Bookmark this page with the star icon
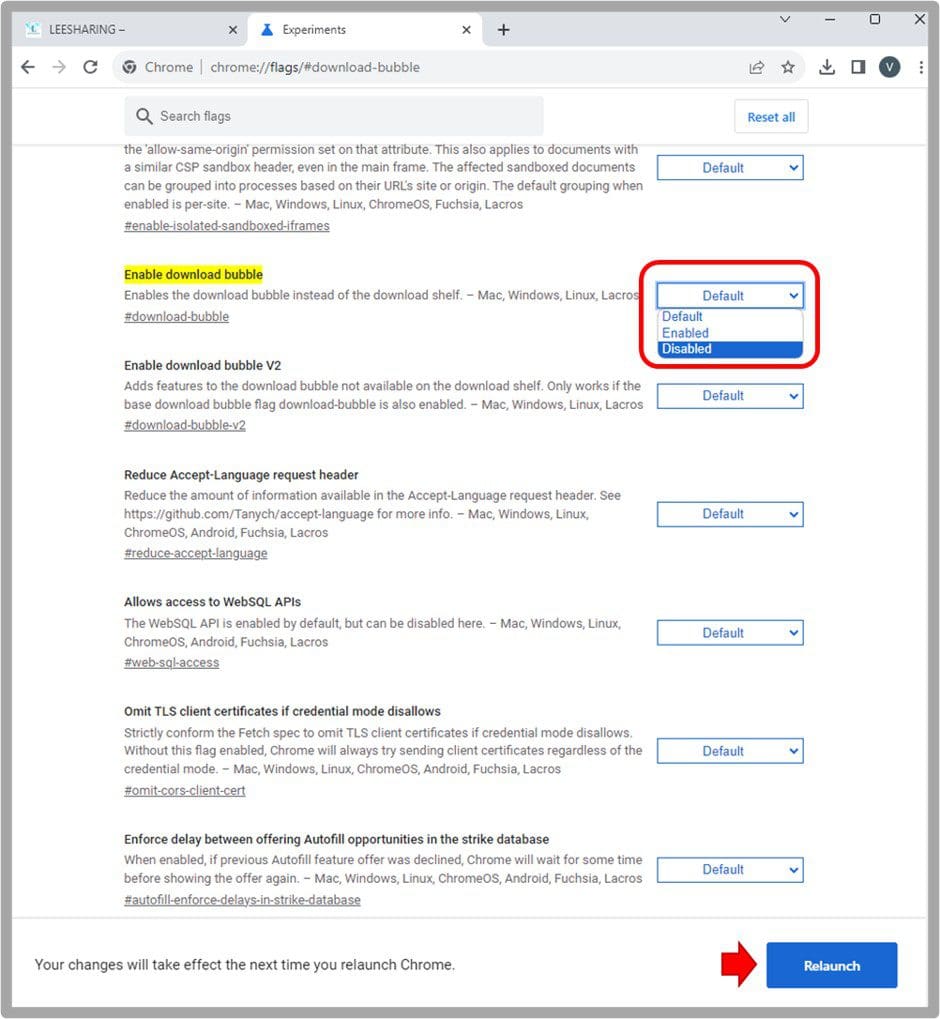The width and height of the screenshot is (940, 1019). pyautogui.click(x=788, y=67)
